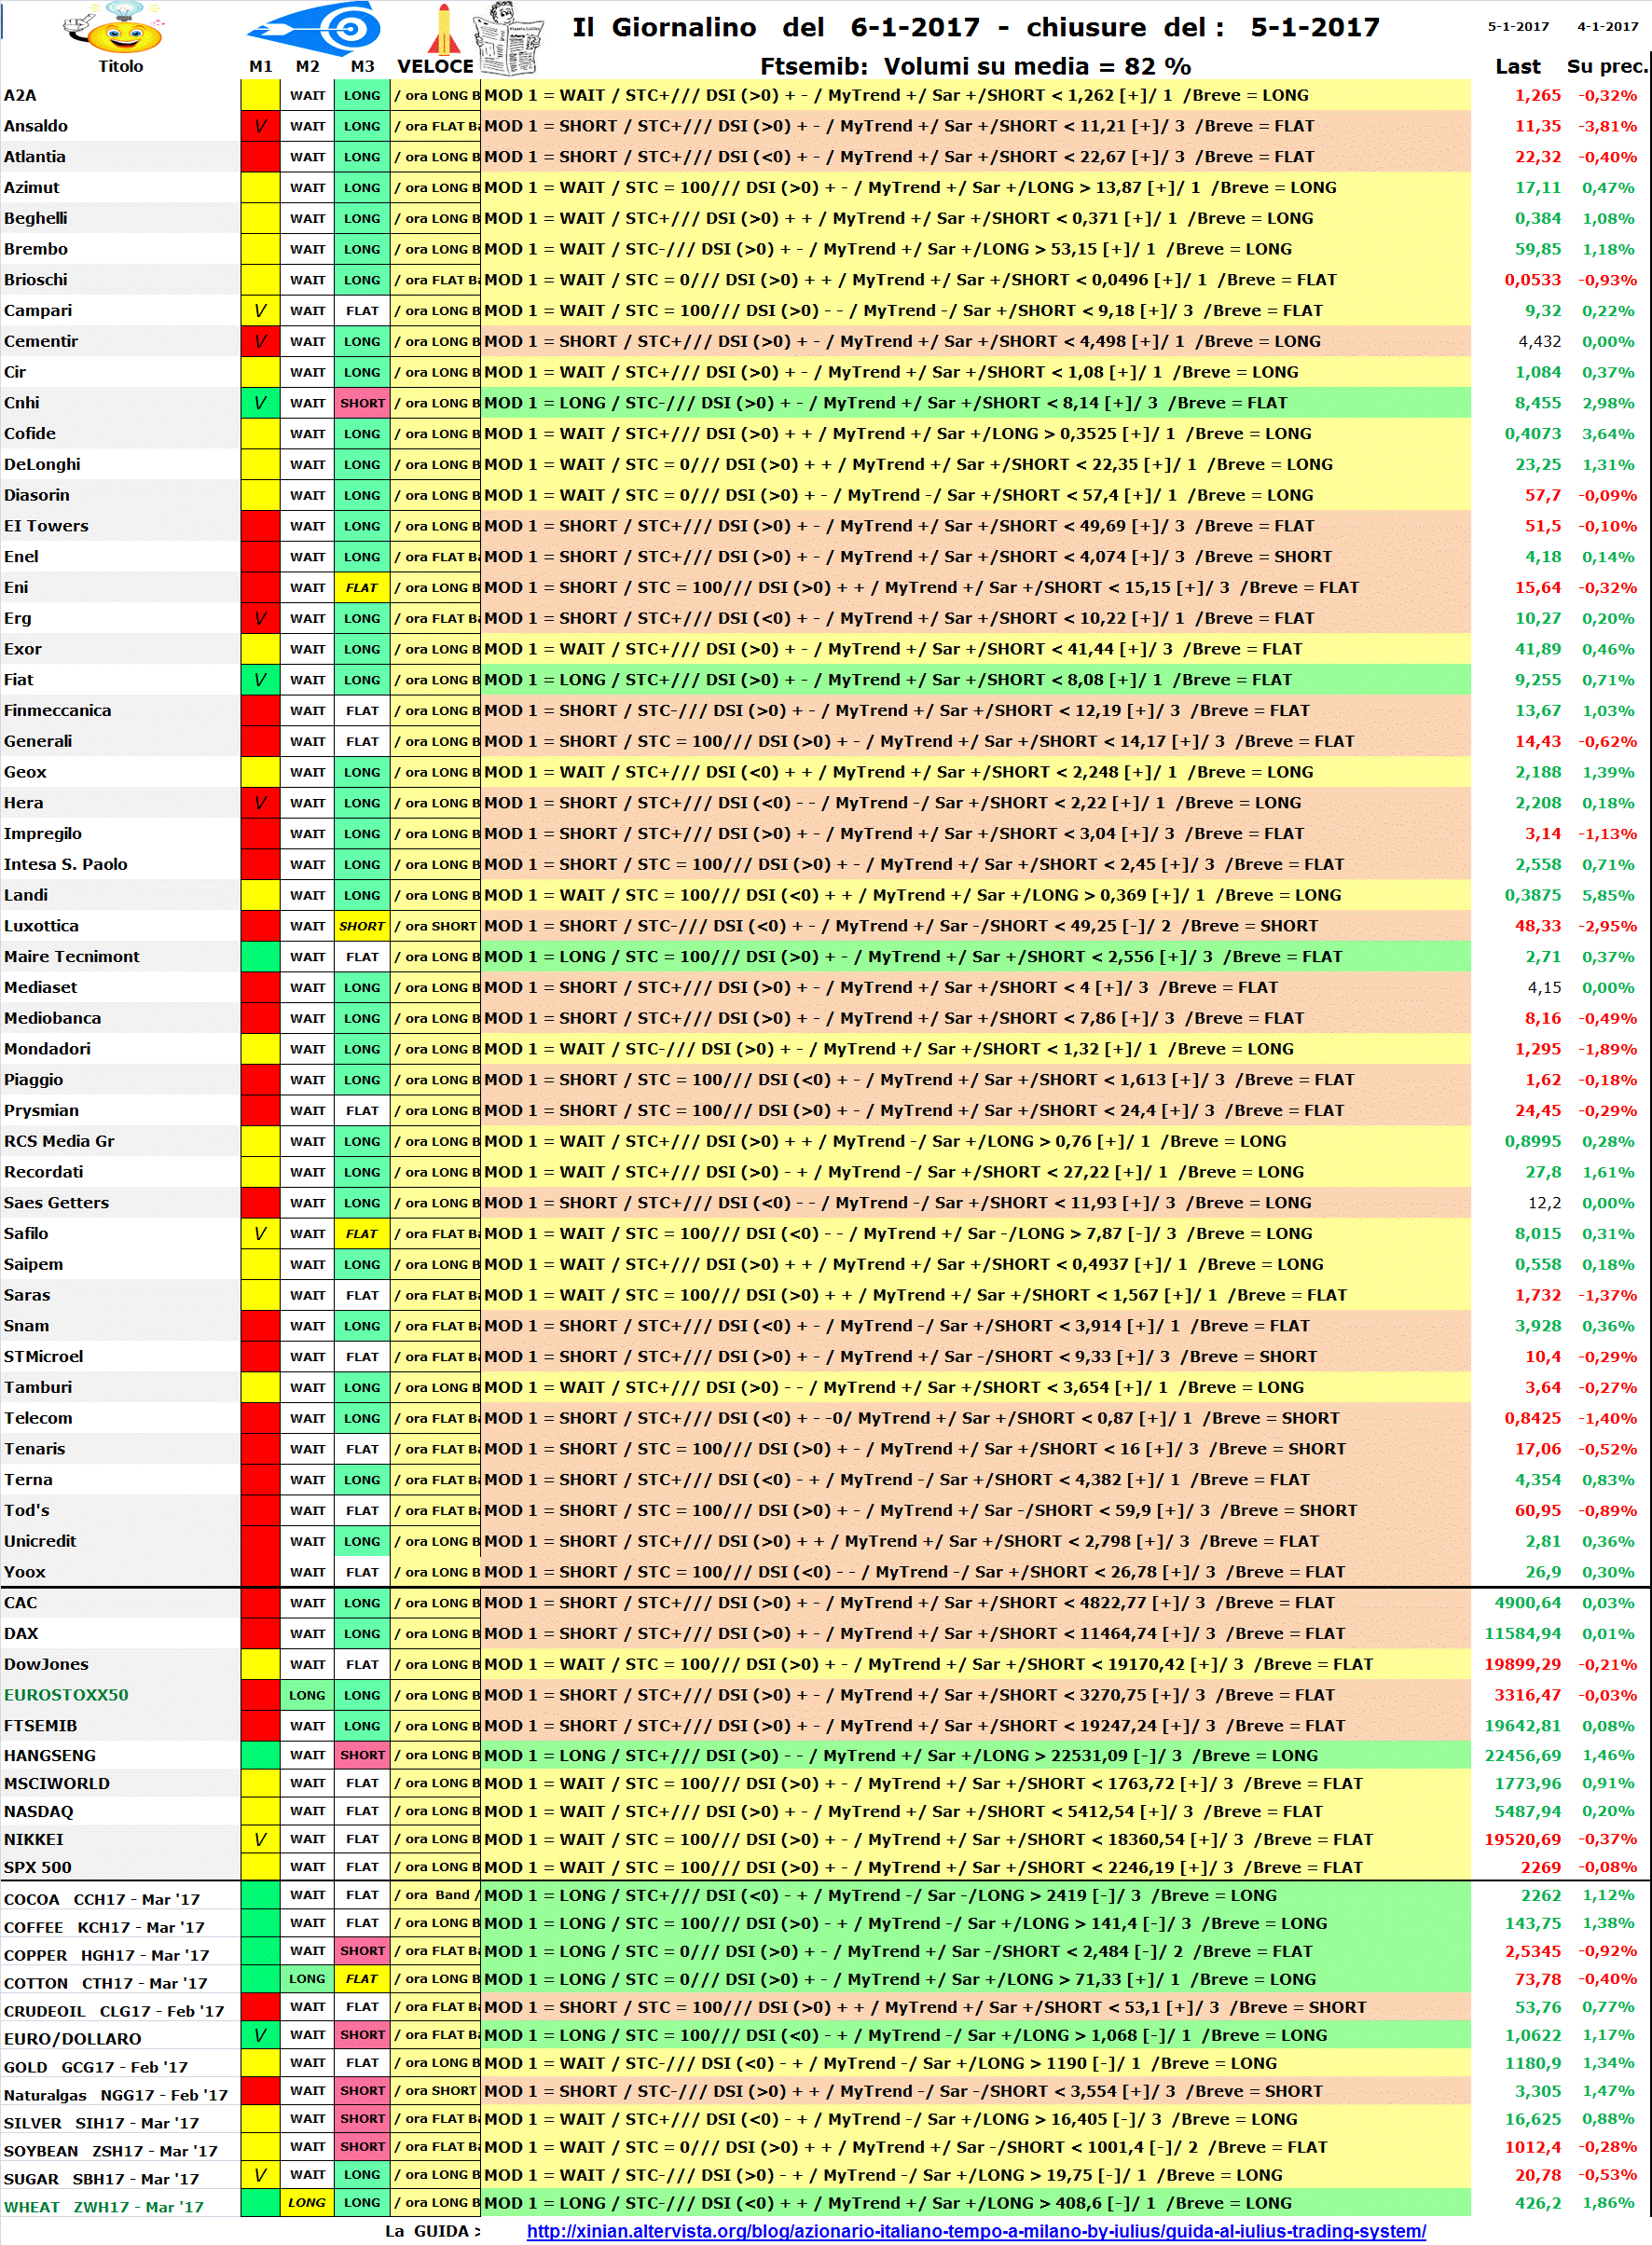Click the FLAT M3 cell for Eni
The image size is (1652, 2245).
coord(362,588)
